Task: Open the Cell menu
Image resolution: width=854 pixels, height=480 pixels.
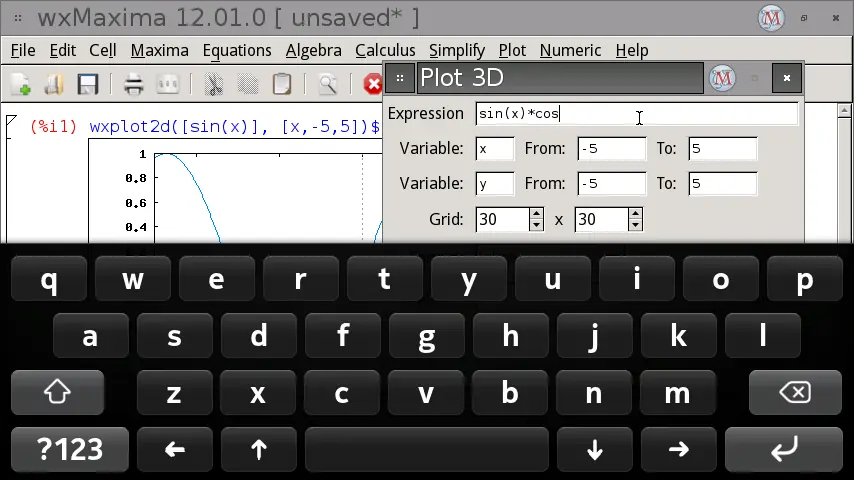Action: (102, 51)
